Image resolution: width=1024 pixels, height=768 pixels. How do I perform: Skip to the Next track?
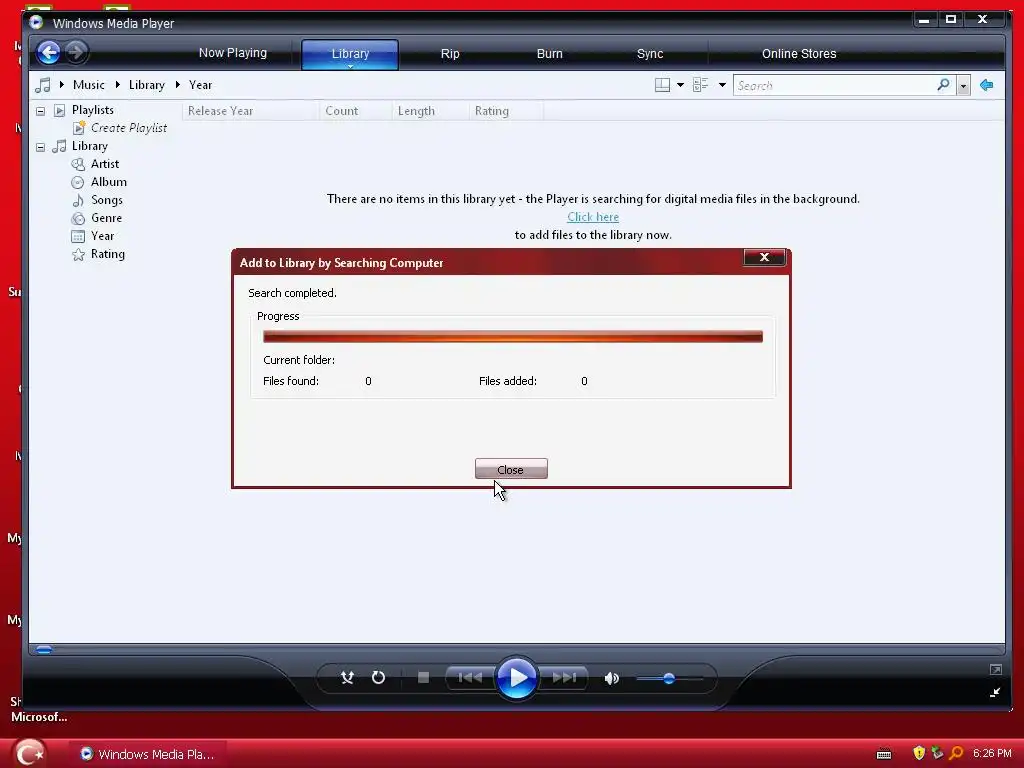pos(564,678)
